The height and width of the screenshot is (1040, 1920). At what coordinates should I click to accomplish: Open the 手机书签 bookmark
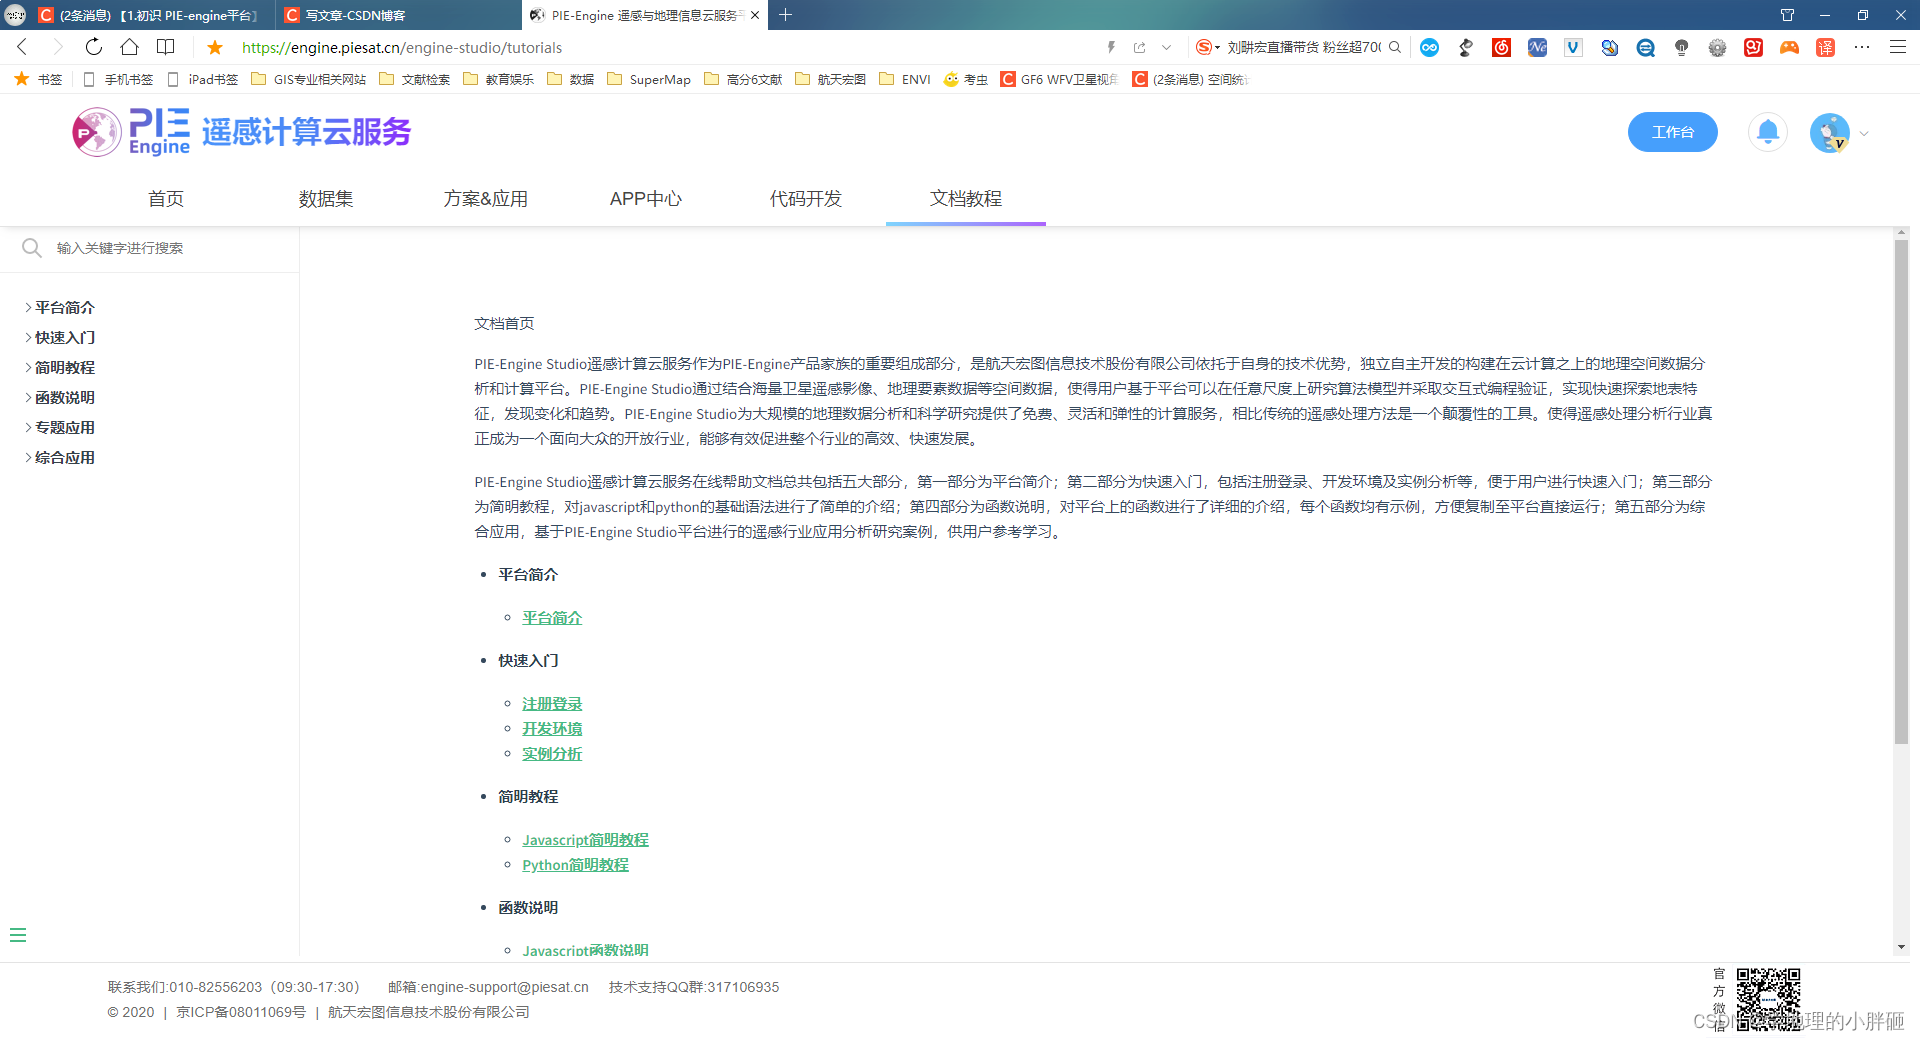click(x=118, y=79)
